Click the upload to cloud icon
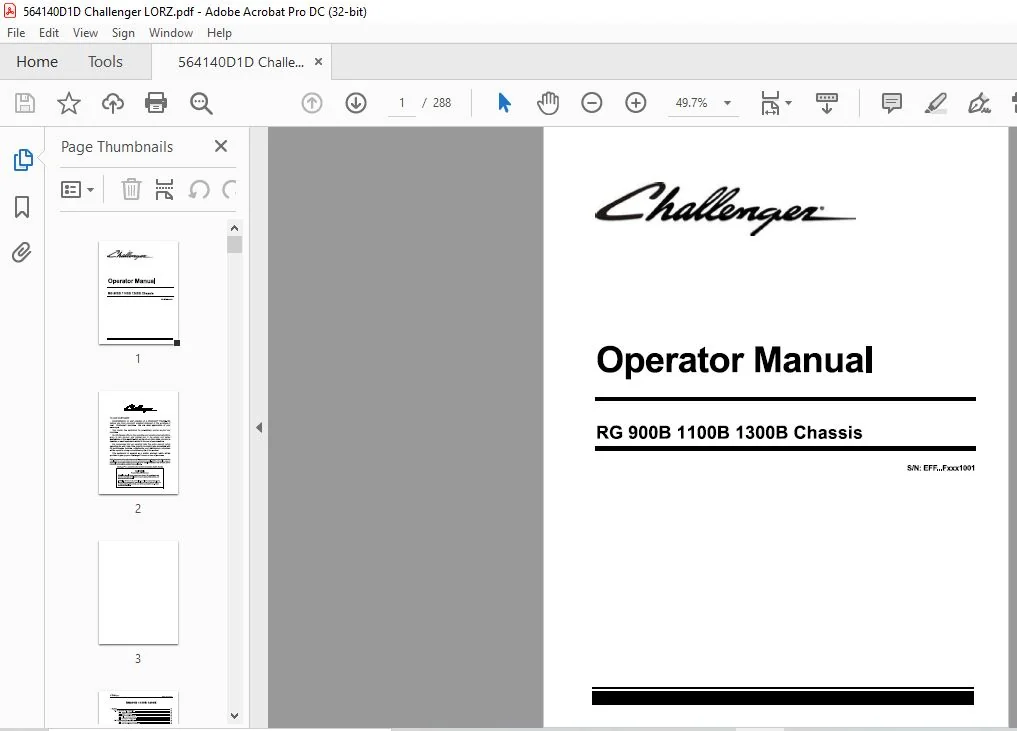This screenshot has height=731, width=1017. [113, 103]
